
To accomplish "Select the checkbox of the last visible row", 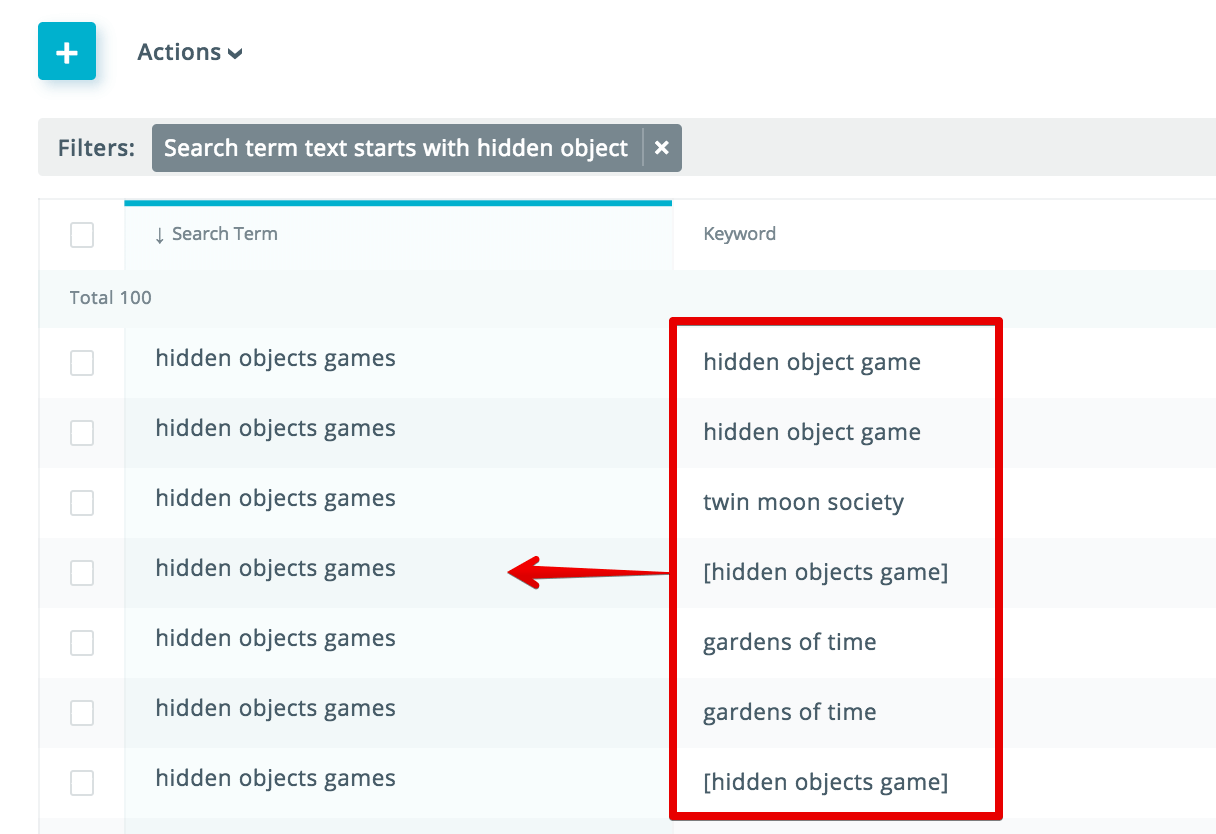I will pyautogui.click(x=82, y=783).
